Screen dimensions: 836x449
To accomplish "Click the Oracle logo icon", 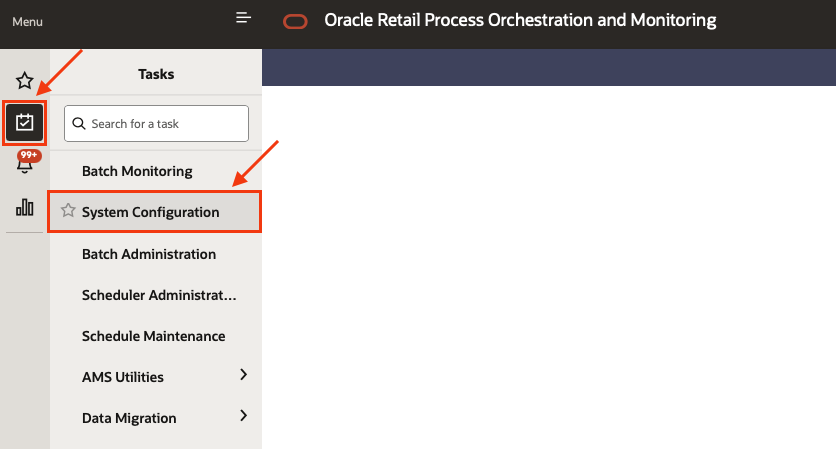I will 295,22.
